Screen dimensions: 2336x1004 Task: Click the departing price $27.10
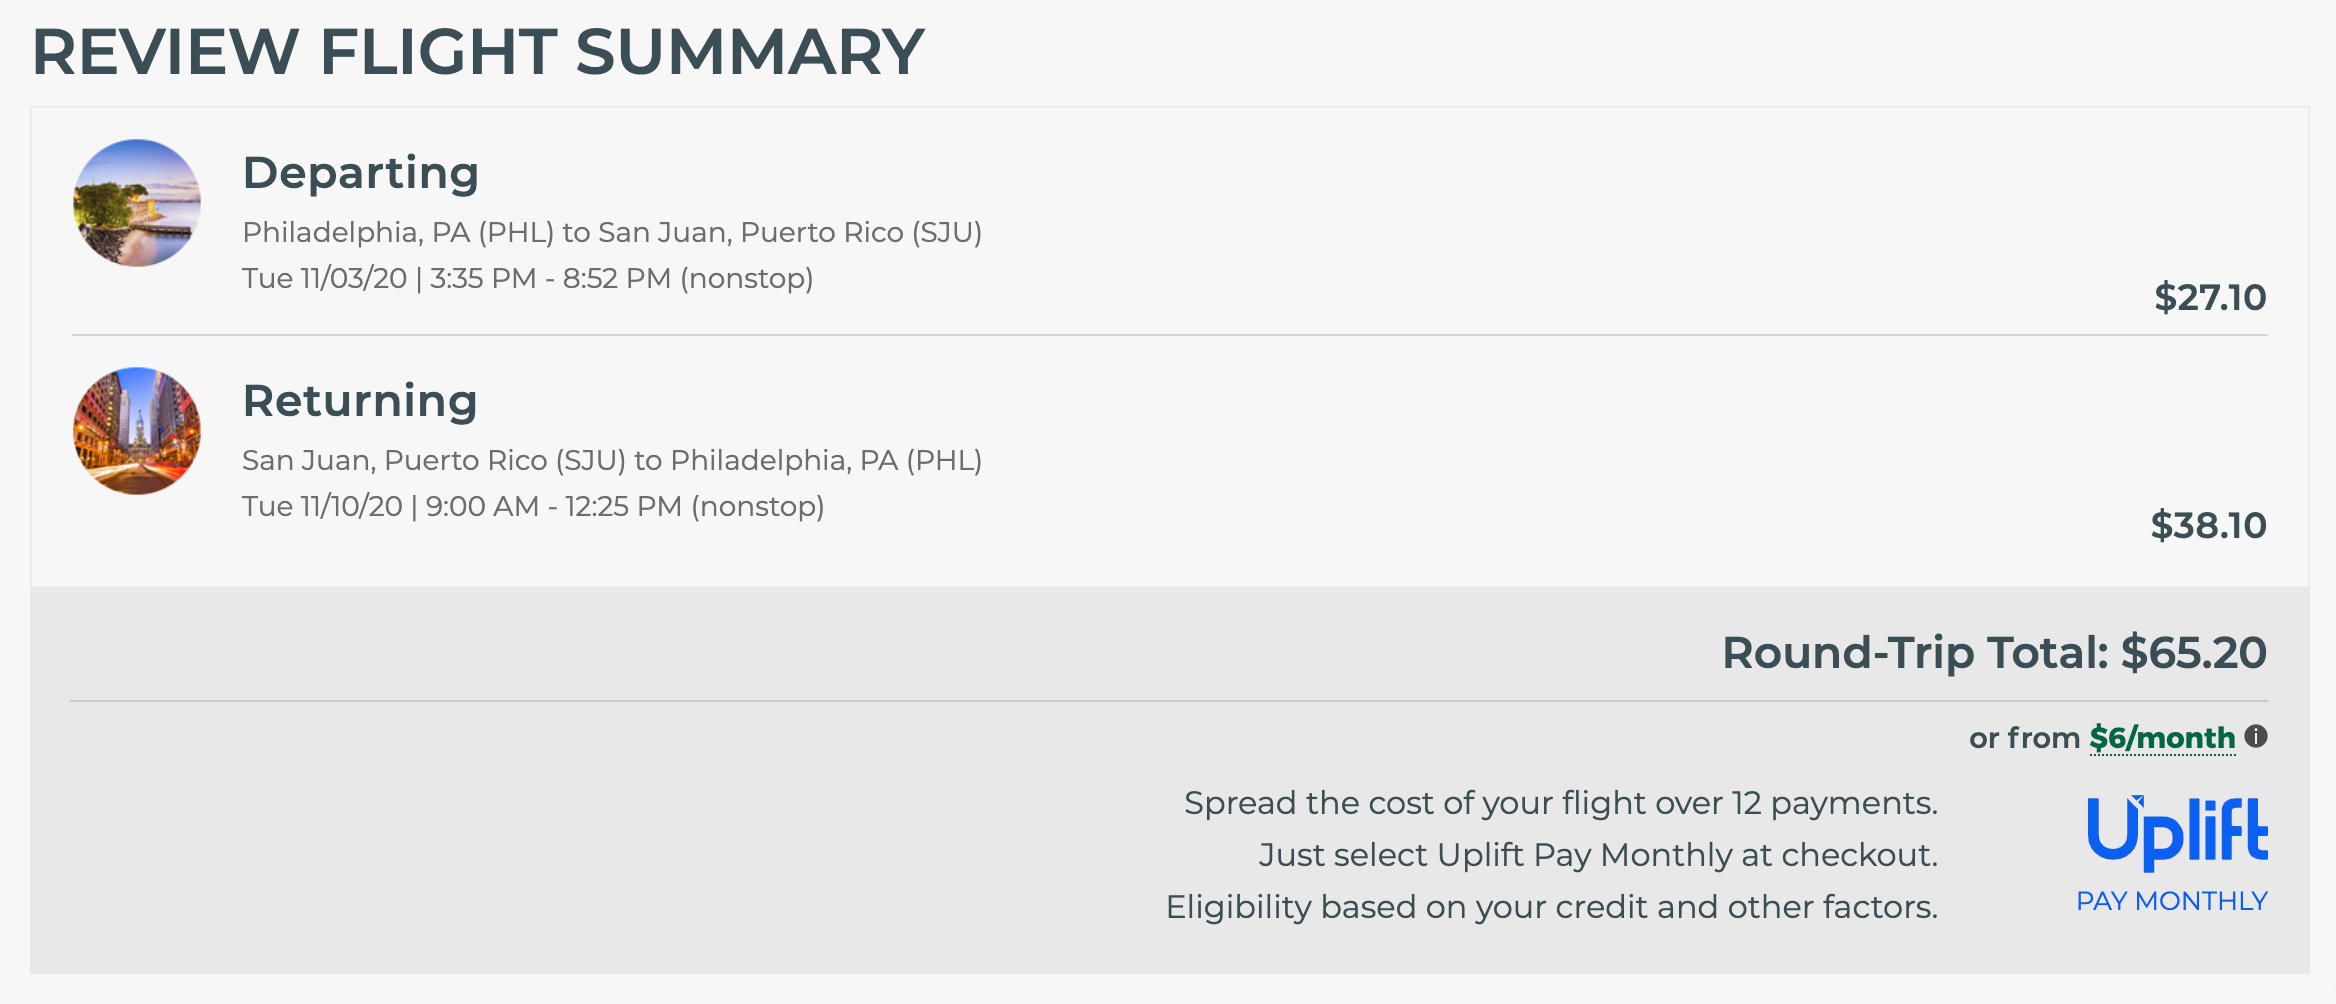(x=2210, y=298)
